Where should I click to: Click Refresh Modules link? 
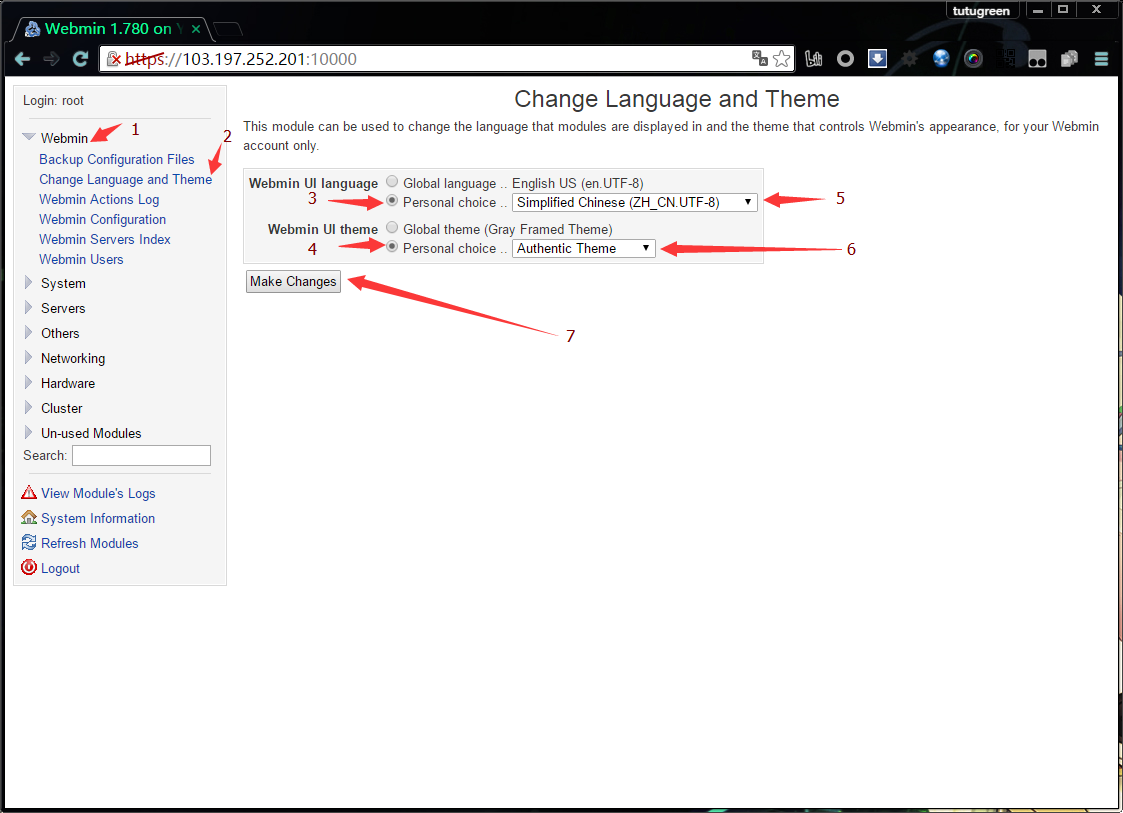pos(90,543)
